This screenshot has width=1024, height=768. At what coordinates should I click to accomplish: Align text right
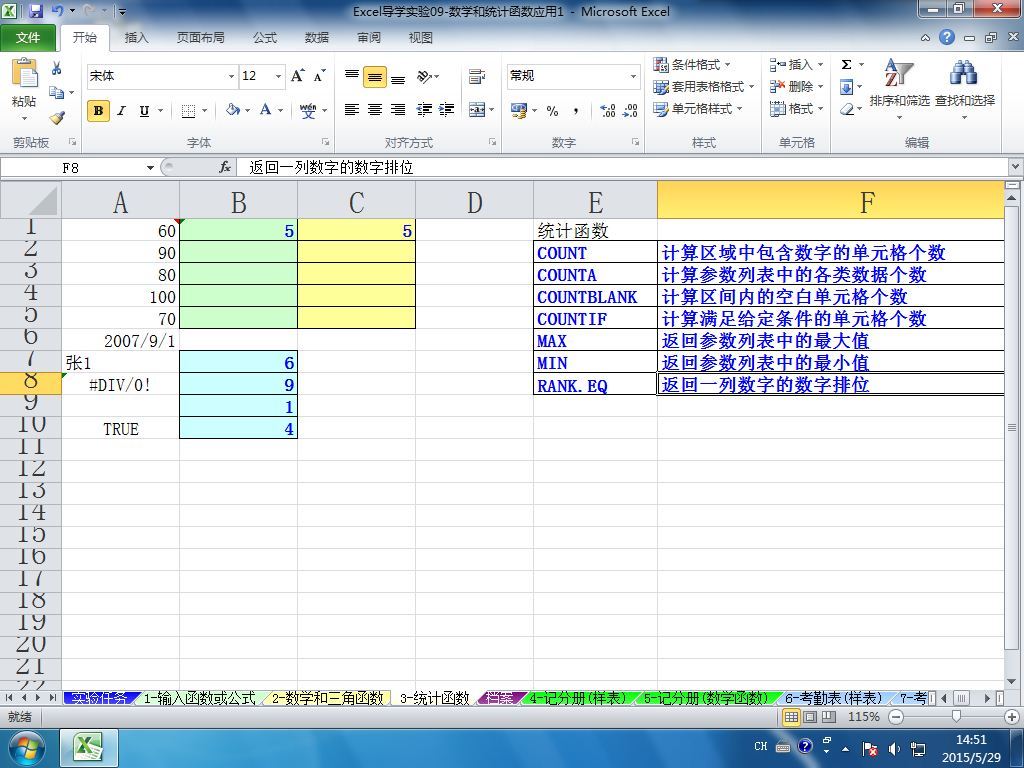tap(398, 110)
